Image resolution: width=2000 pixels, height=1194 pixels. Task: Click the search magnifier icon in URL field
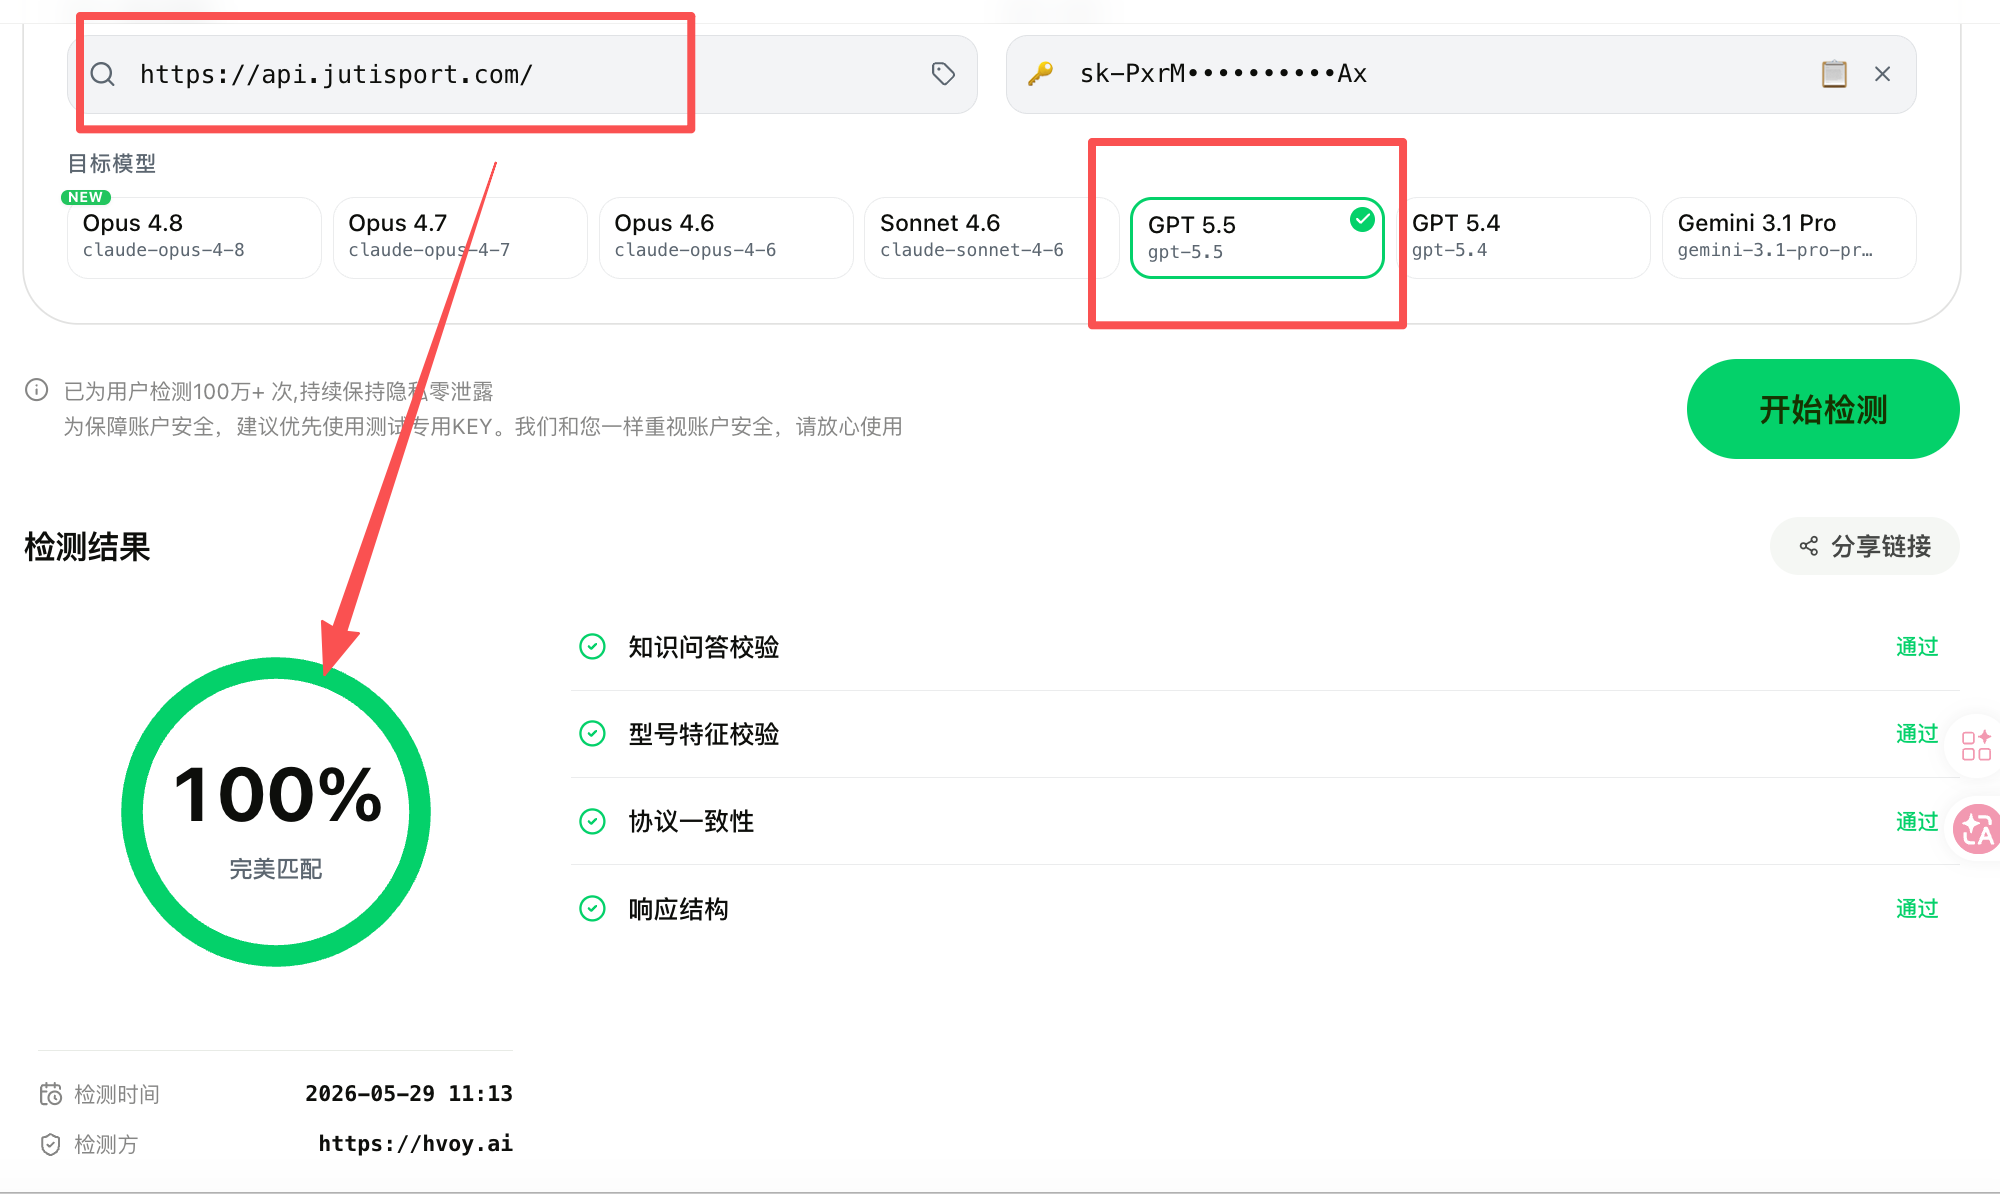[x=103, y=74]
